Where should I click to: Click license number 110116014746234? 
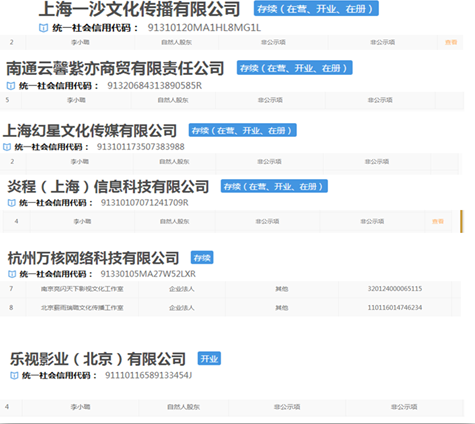(395, 307)
